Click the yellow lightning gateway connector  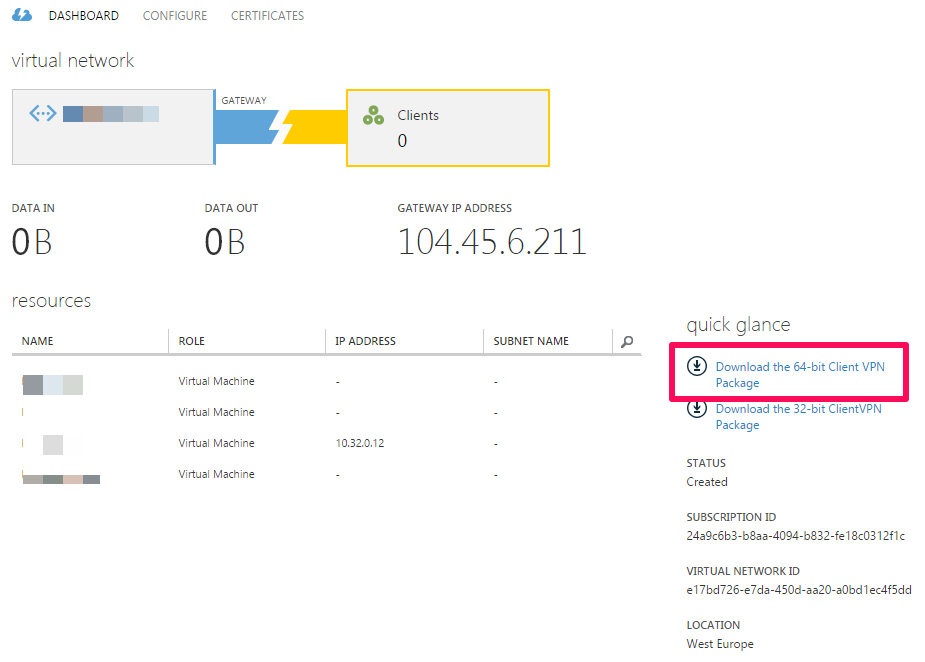[x=298, y=127]
